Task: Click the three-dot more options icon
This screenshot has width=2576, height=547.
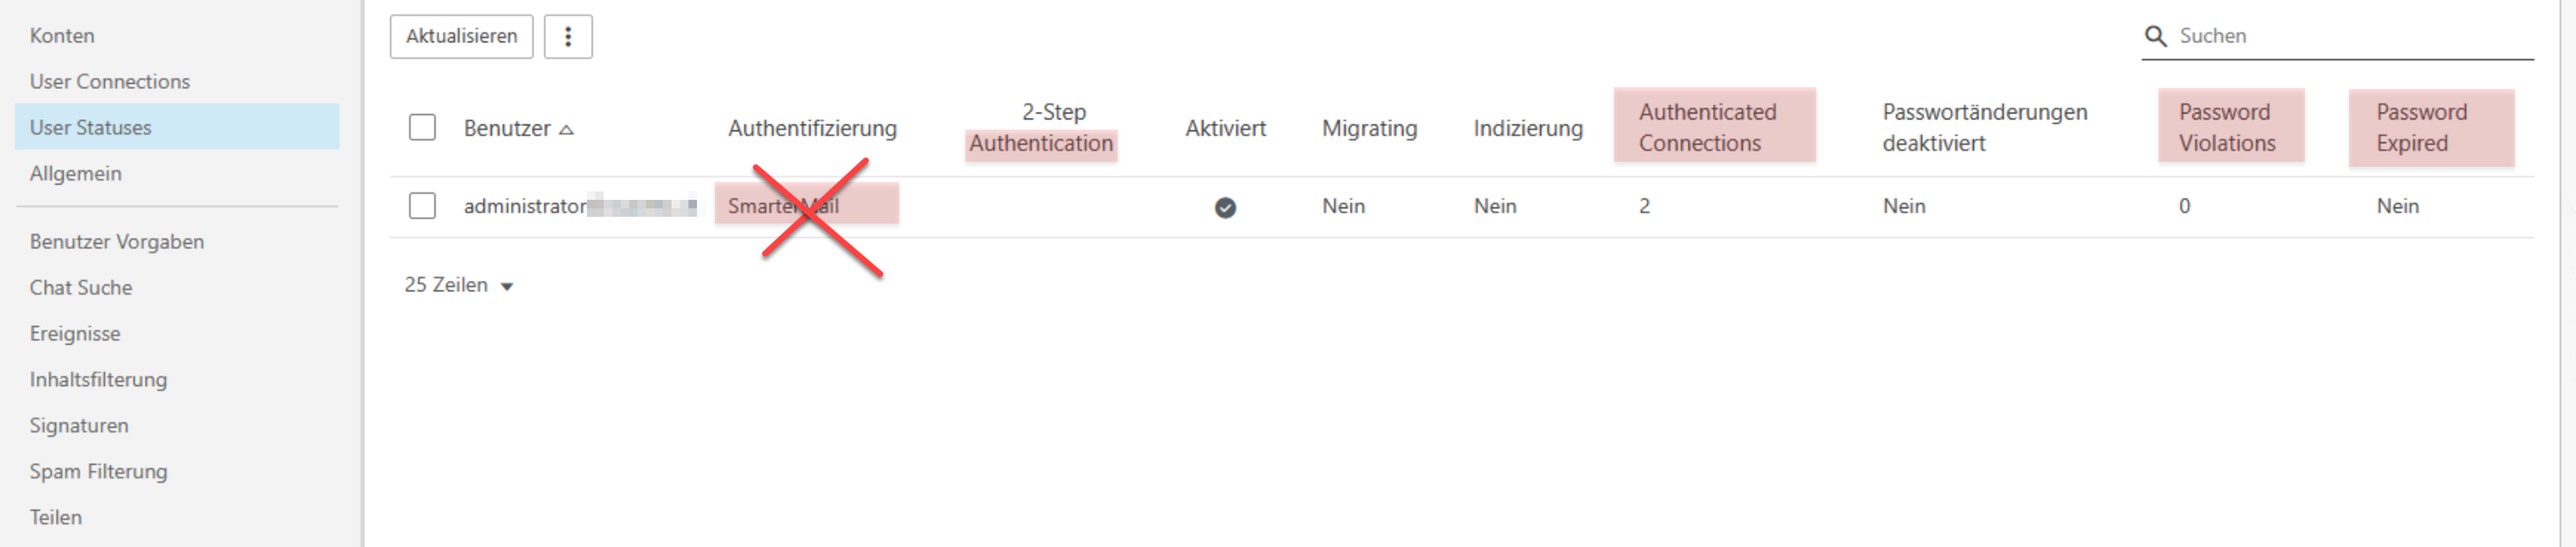Action: pyautogui.click(x=568, y=37)
